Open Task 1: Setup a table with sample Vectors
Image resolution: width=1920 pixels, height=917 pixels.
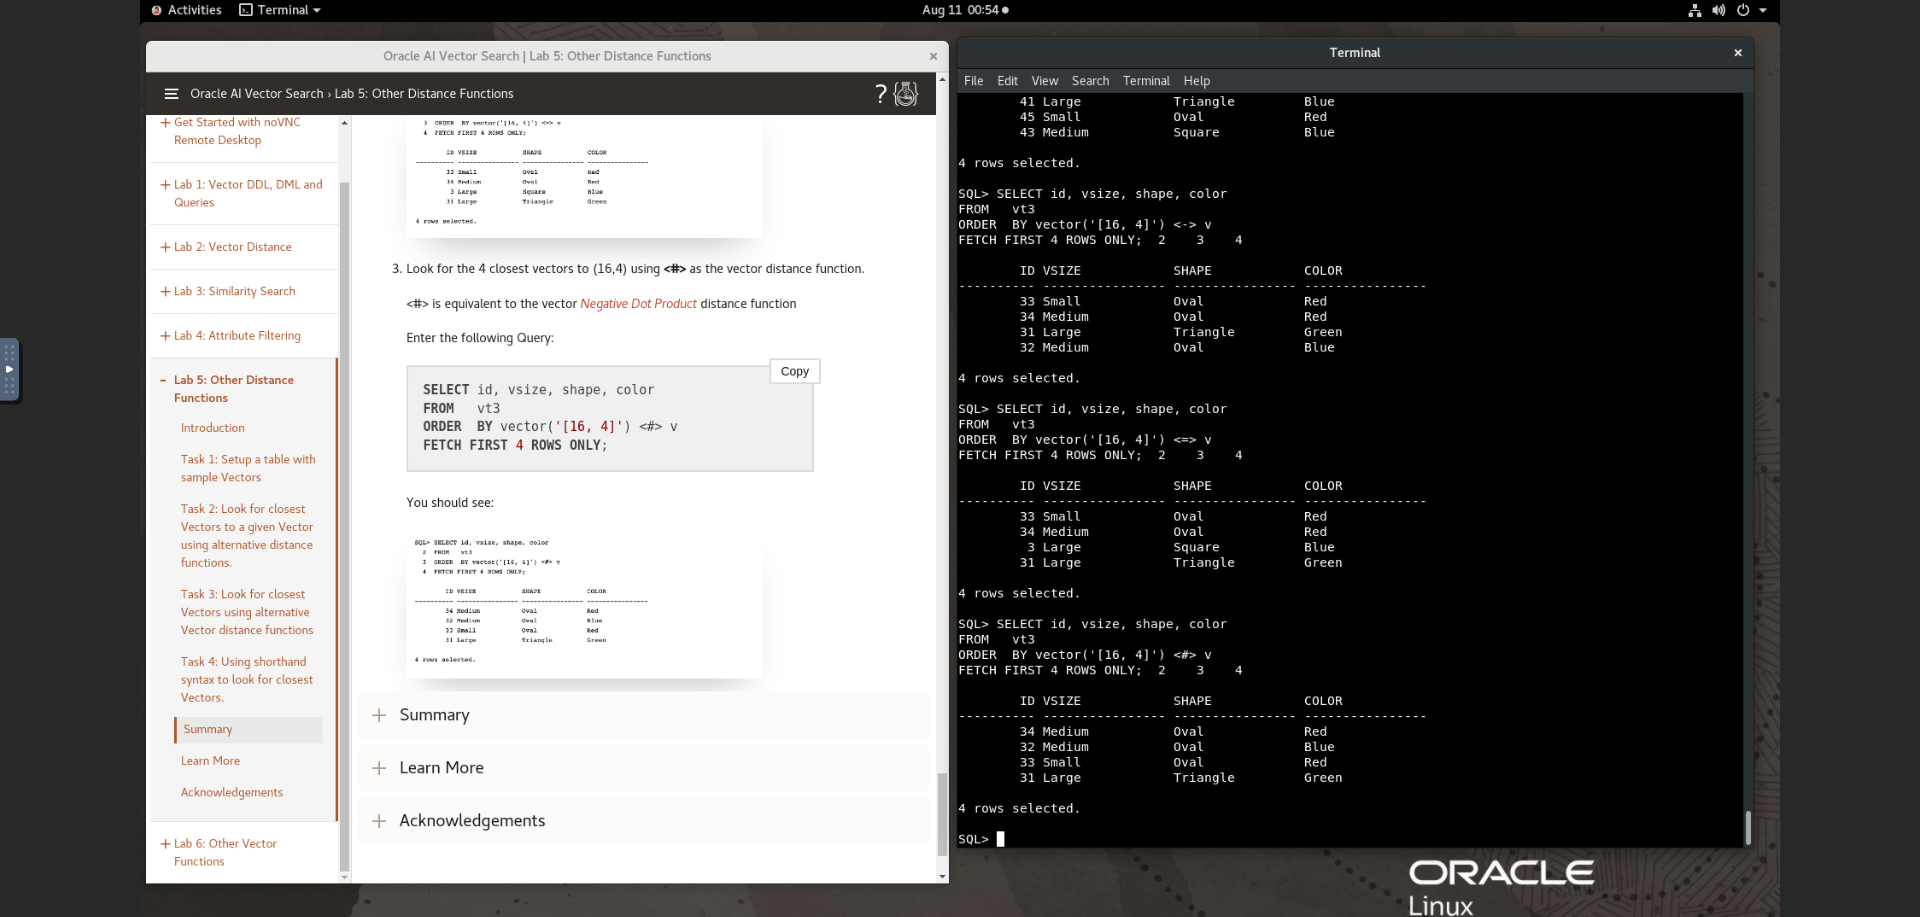(248, 468)
